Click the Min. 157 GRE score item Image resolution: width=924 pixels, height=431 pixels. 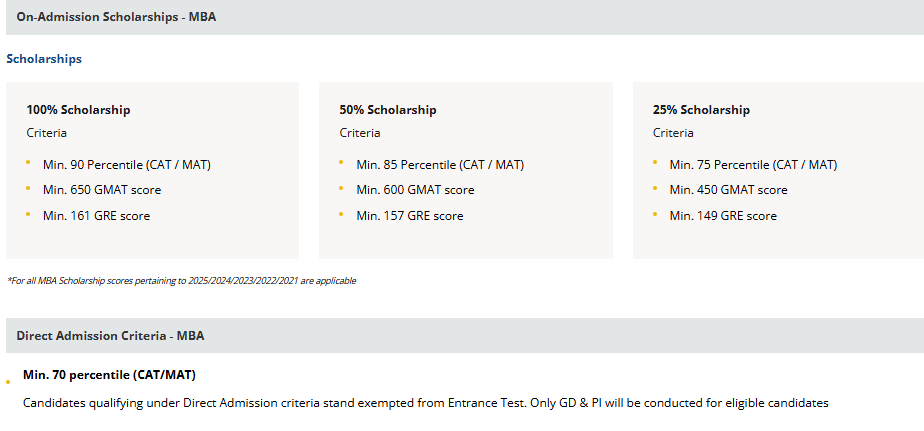pyautogui.click(x=410, y=215)
